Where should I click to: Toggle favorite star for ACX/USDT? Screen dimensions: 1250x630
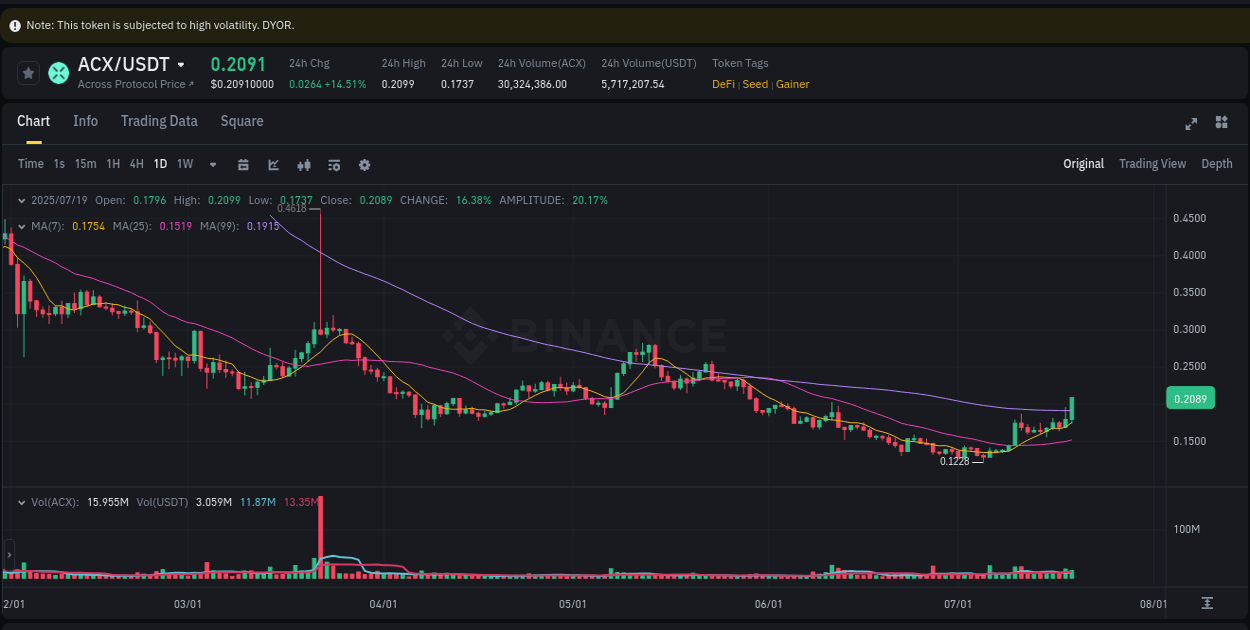click(28, 73)
